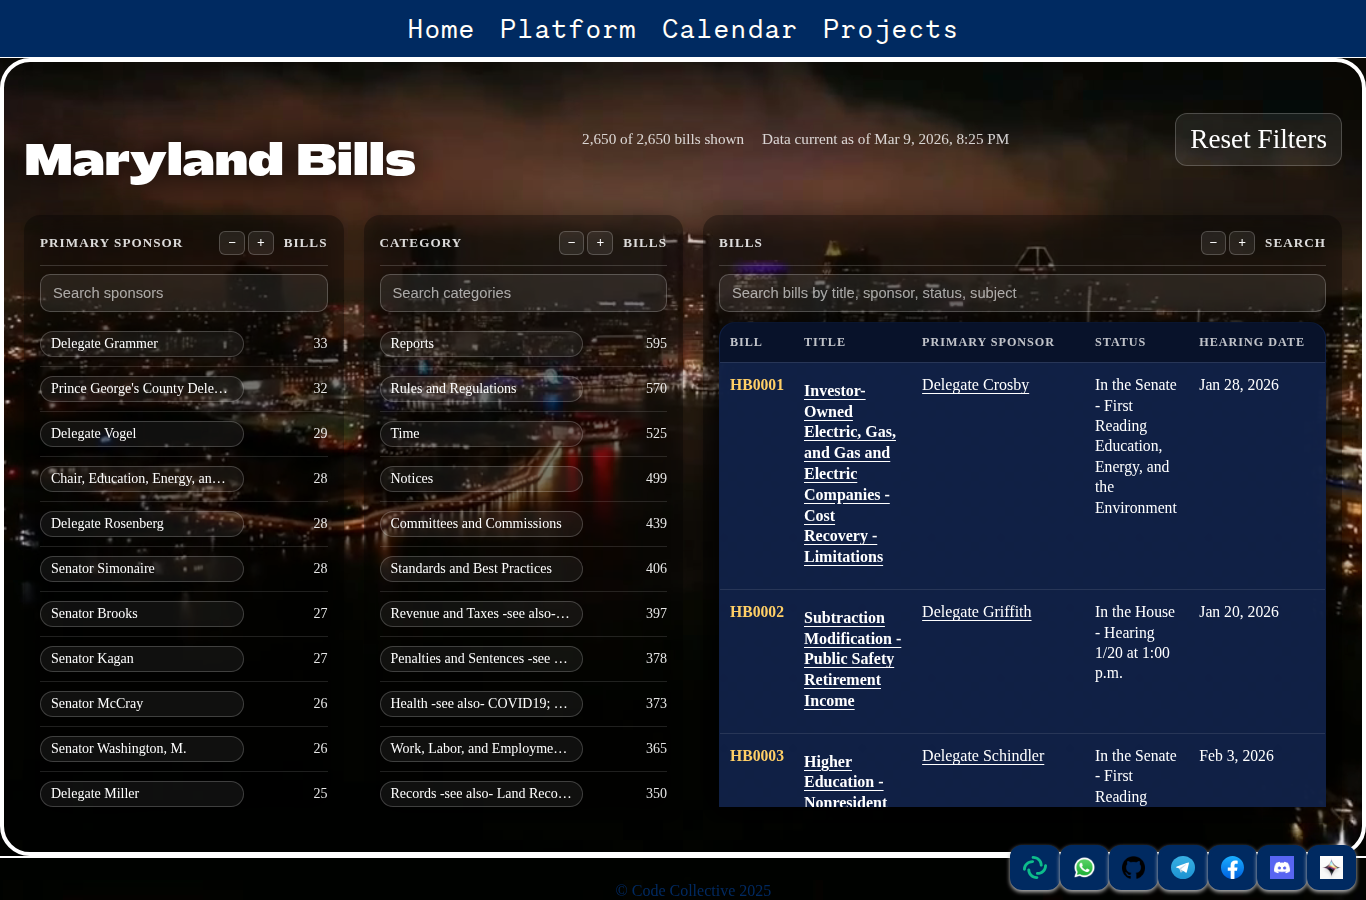Open the Telegram share icon
The width and height of the screenshot is (1366, 900).
point(1182,868)
